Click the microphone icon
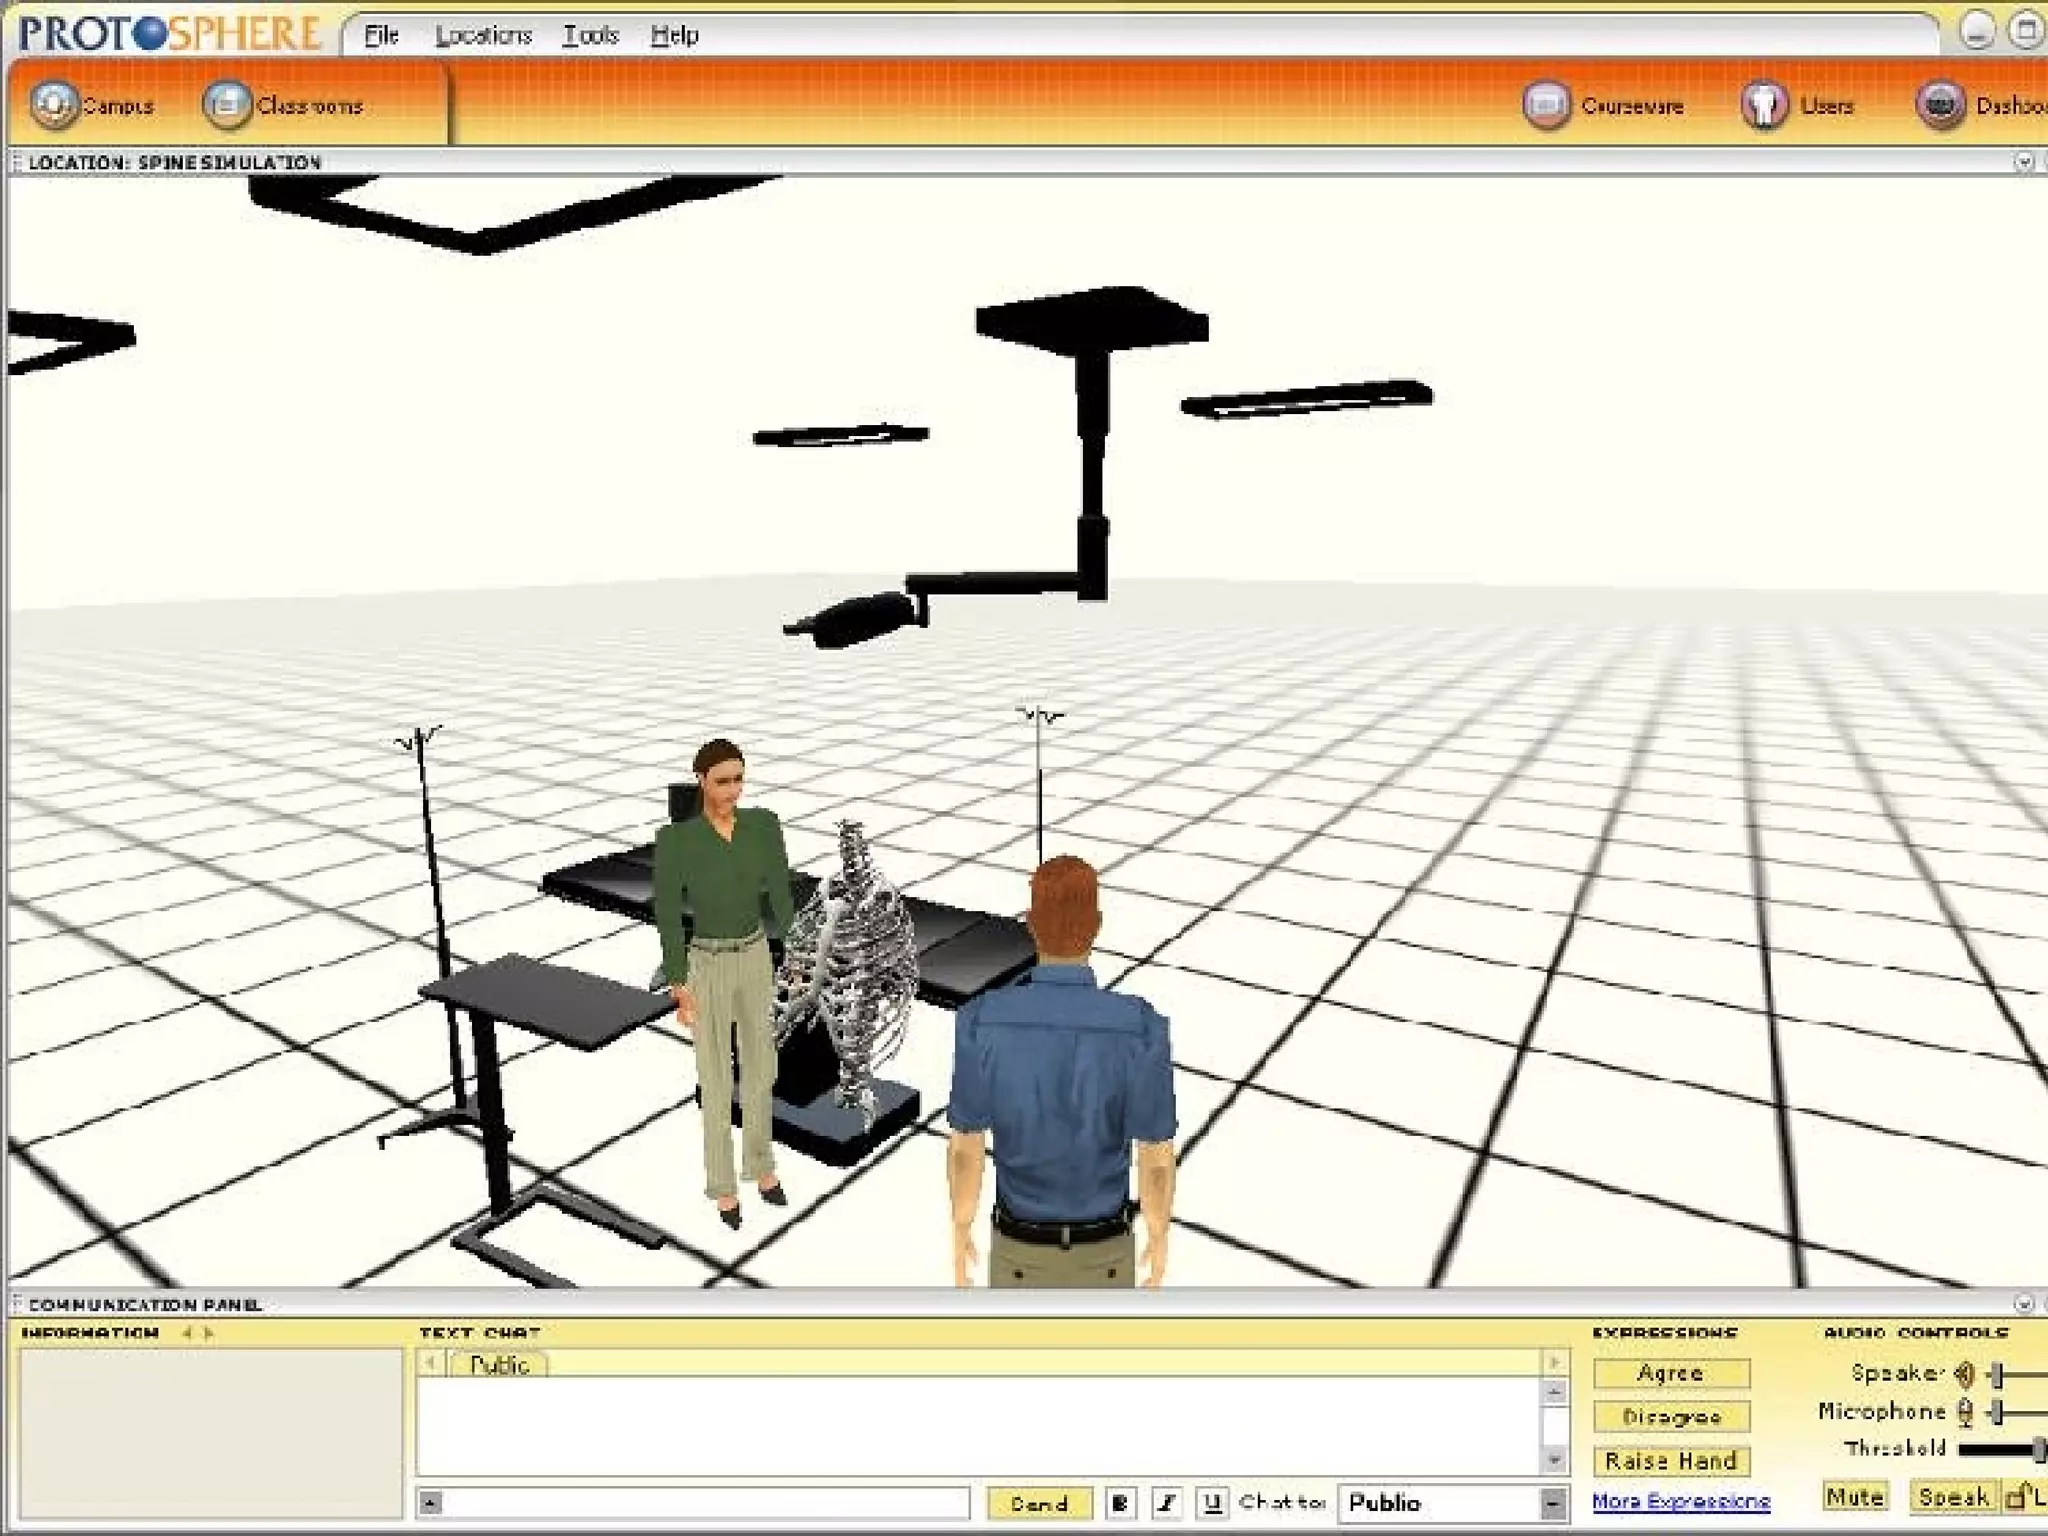This screenshot has width=2048, height=1536. [x=1965, y=1412]
